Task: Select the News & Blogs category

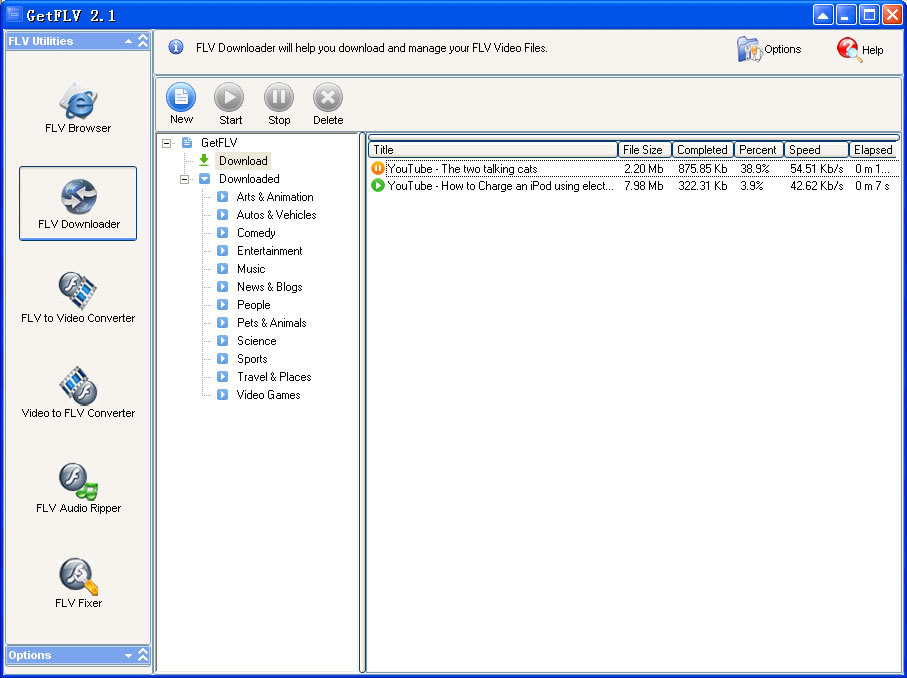Action: click(270, 286)
